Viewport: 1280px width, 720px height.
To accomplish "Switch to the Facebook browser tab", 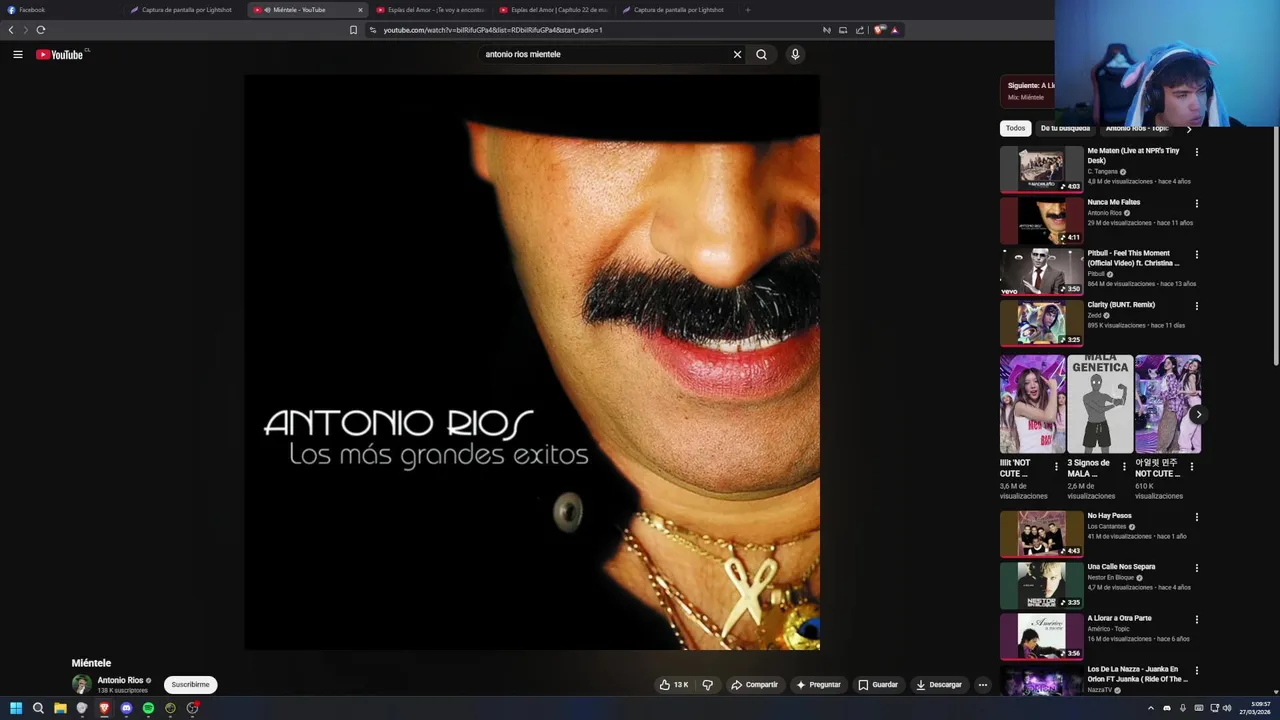I will pyautogui.click(x=60, y=10).
